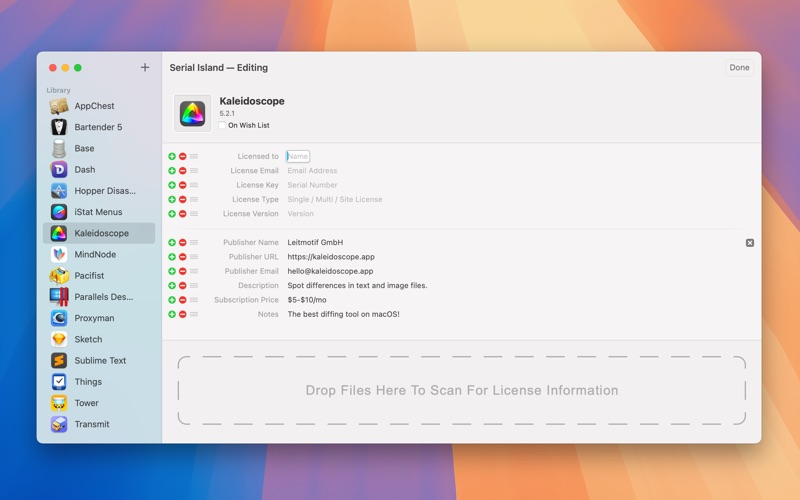The height and width of the screenshot is (500, 800).
Task: Select the Base app entry
Action: (99, 148)
